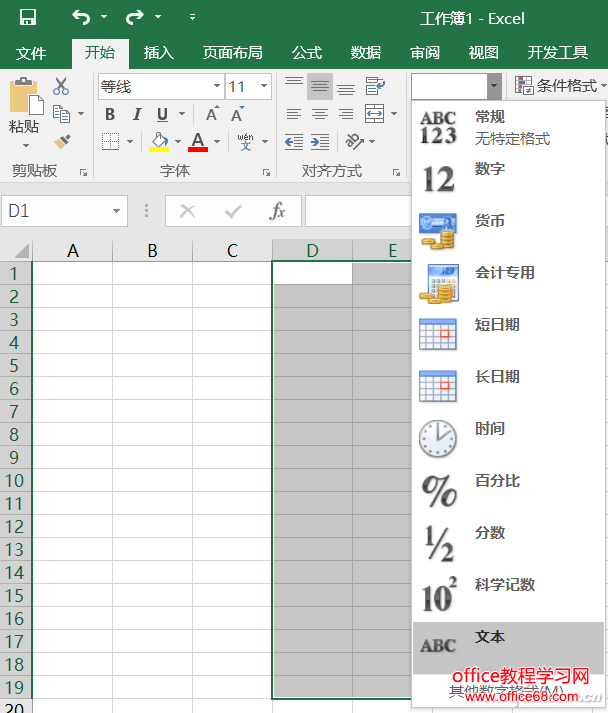The width and height of the screenshot is (608, 713).
Task: Toggle underline formatting
Action: pyautogui.click(x=162, y=114)
